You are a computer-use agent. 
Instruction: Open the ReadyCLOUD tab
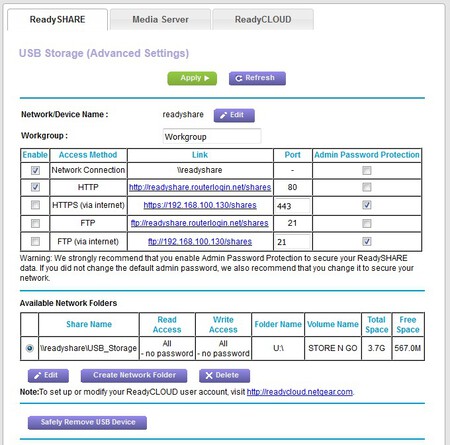pos(263,20)
